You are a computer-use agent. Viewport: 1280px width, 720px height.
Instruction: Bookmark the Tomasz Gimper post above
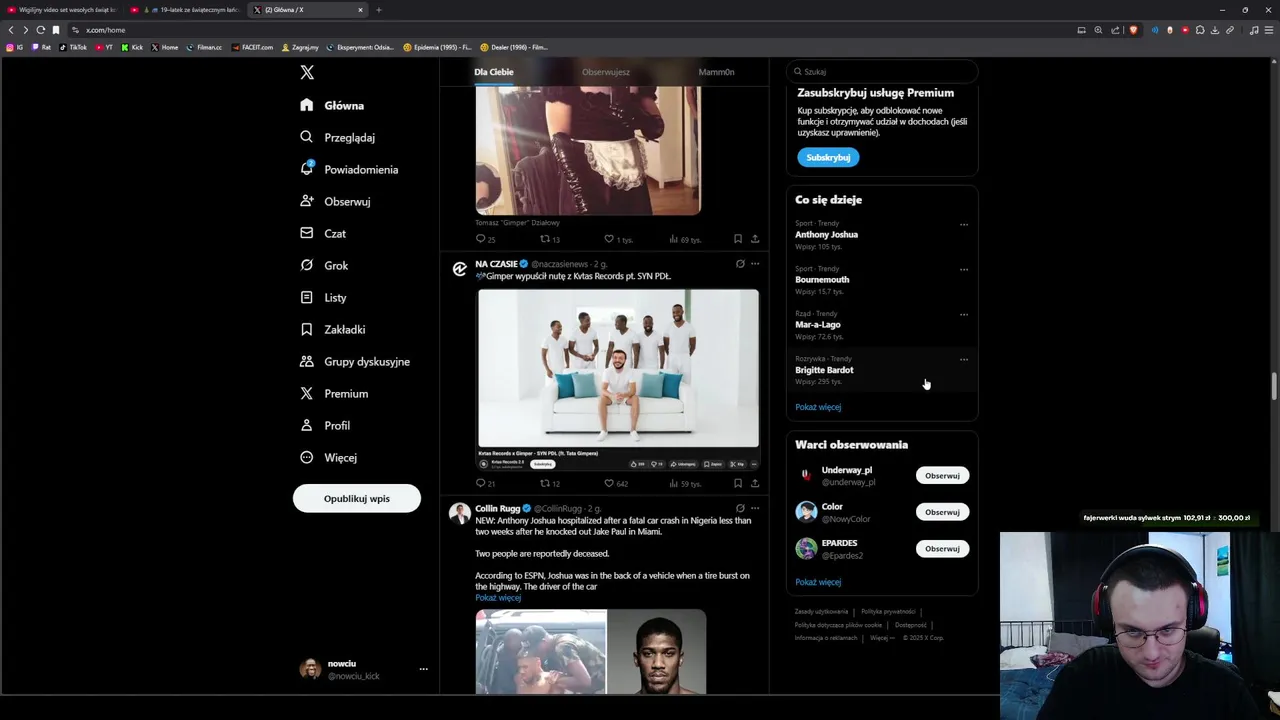click(x=738, y=239)
